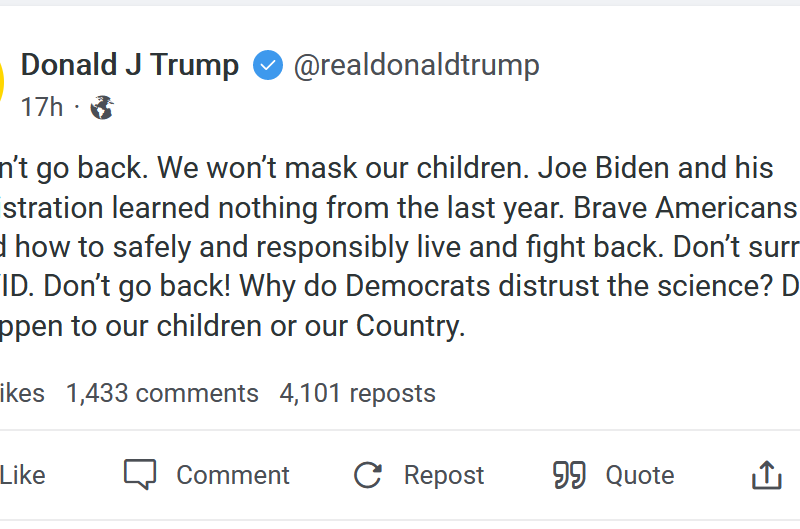800x529 pixels.
Task: Click the globe public visibility icon
Action: coord(102,108)
